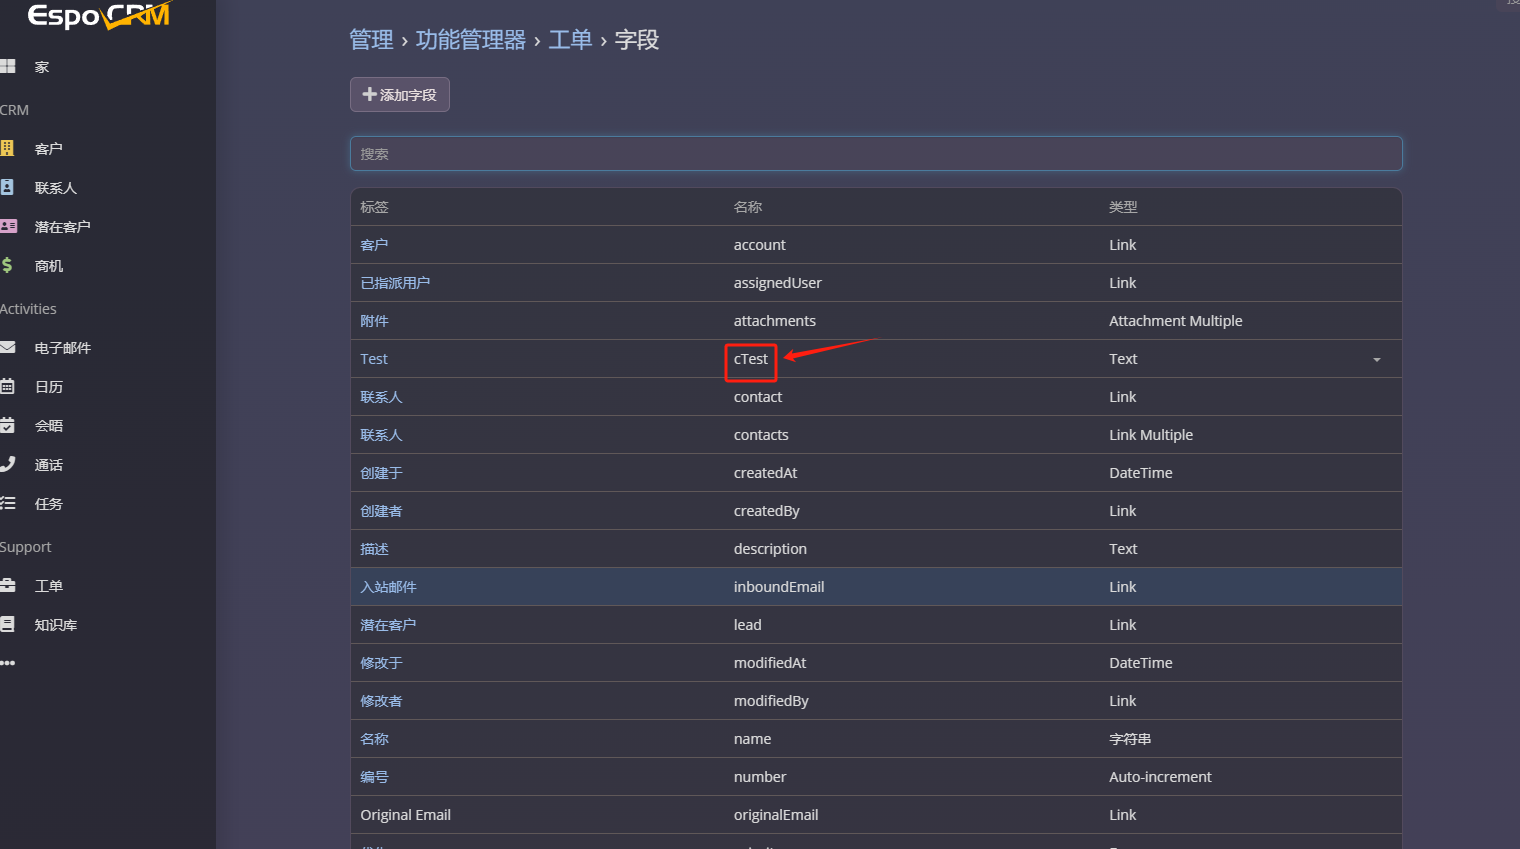Image resolution: width=1520 pixels, height=849 pixels.
Task: Open the 客户 field label link in table
Action: (x=374, y=245)
